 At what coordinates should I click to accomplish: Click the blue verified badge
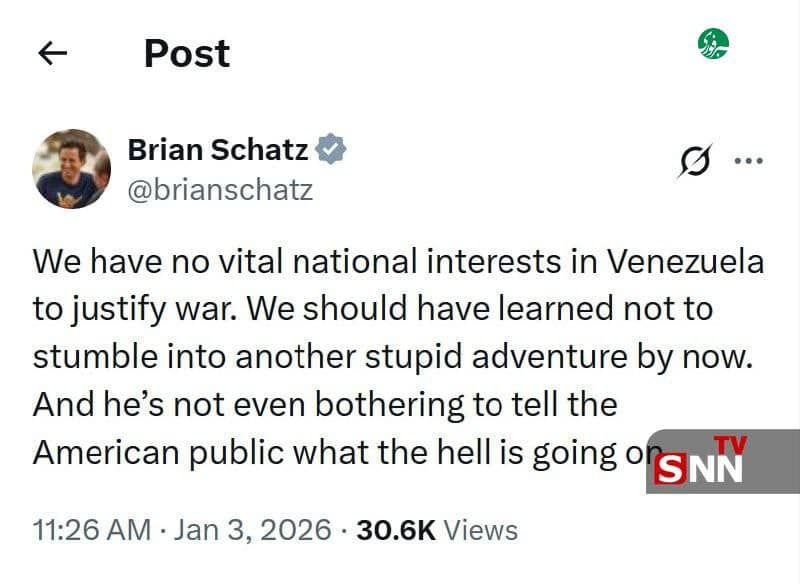(332, 150)
